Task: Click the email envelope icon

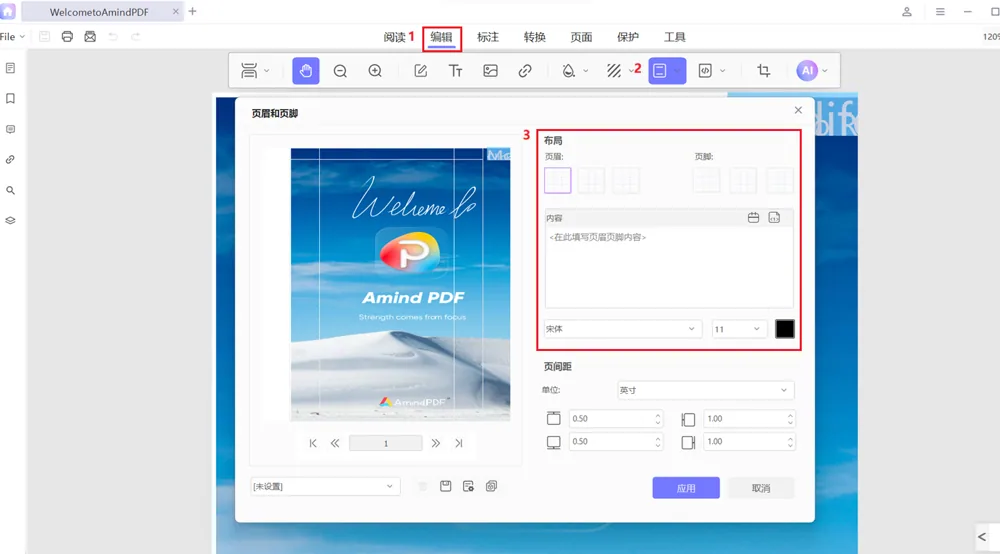Action: [x=90, y=36]
